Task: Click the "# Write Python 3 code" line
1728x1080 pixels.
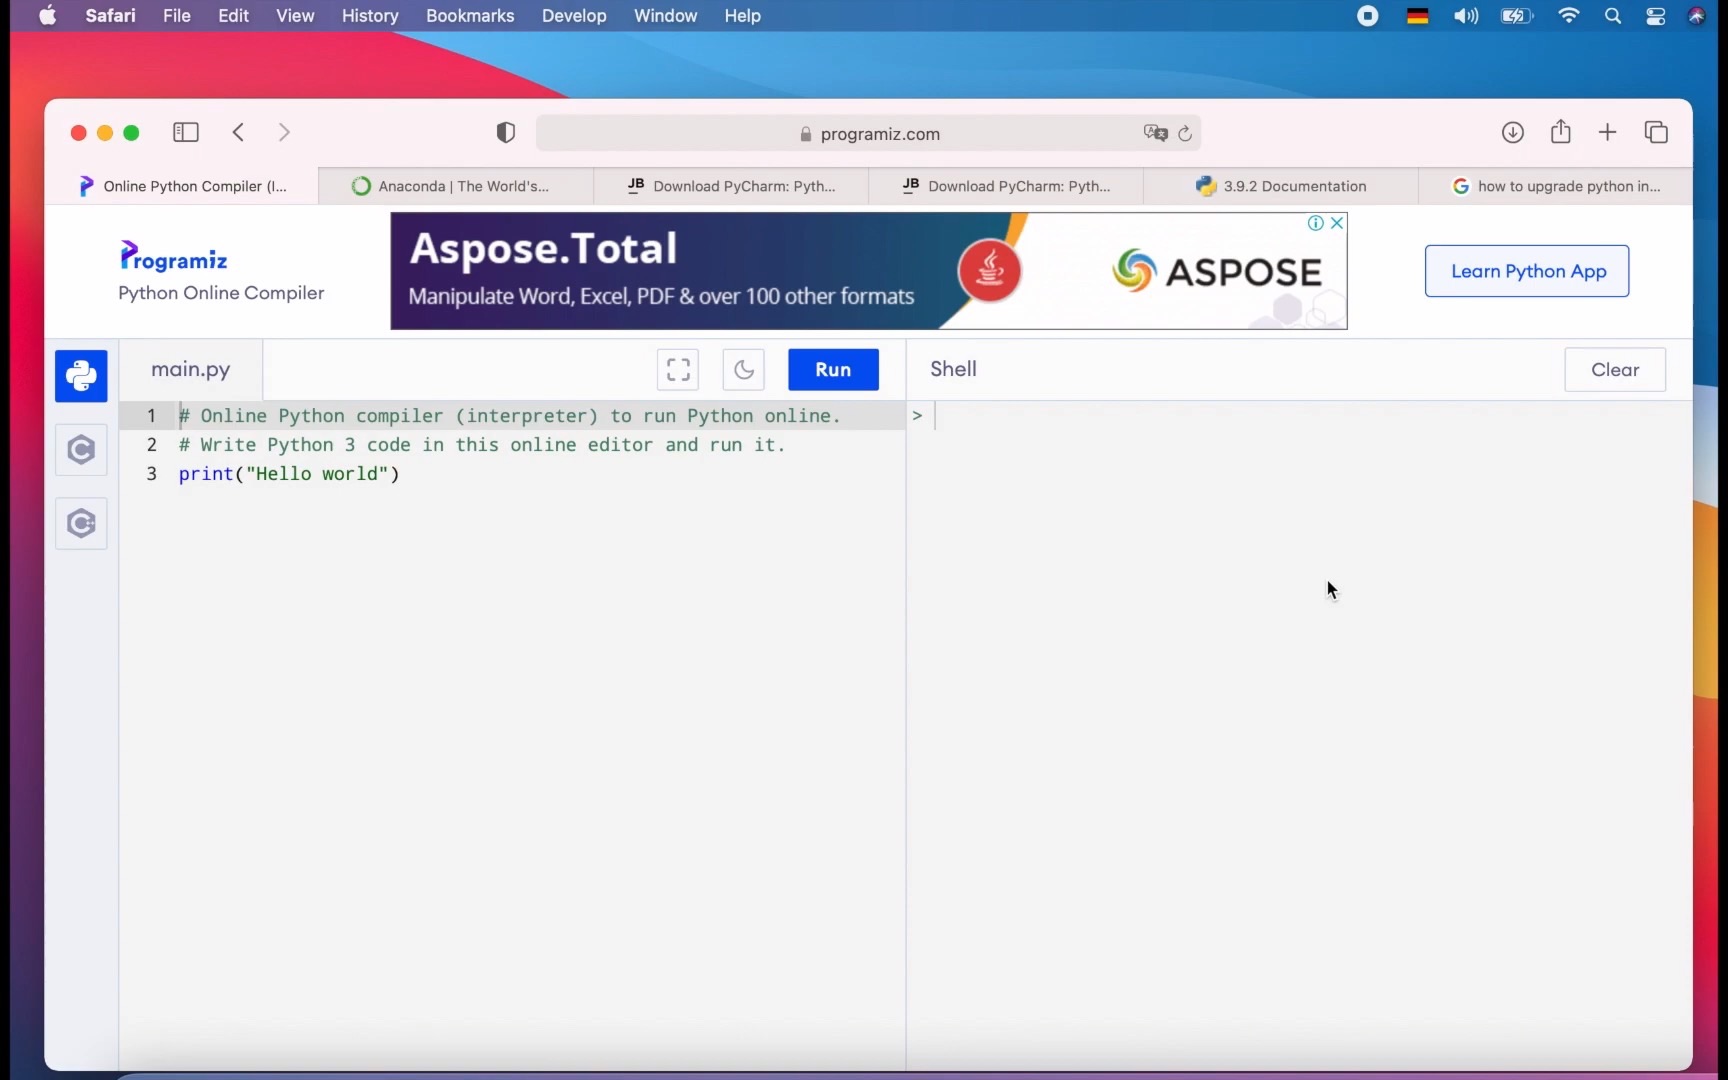Action: point(482,445)
